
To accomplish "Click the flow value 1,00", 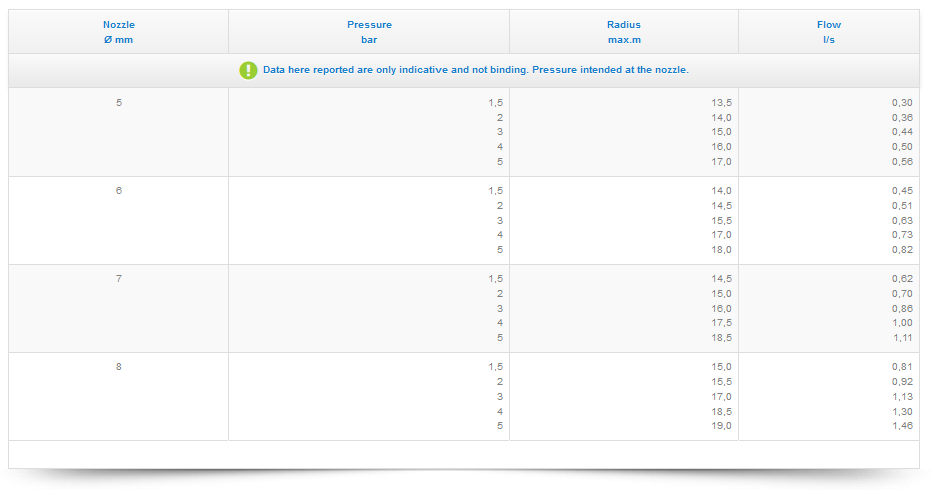I will 902,323.
